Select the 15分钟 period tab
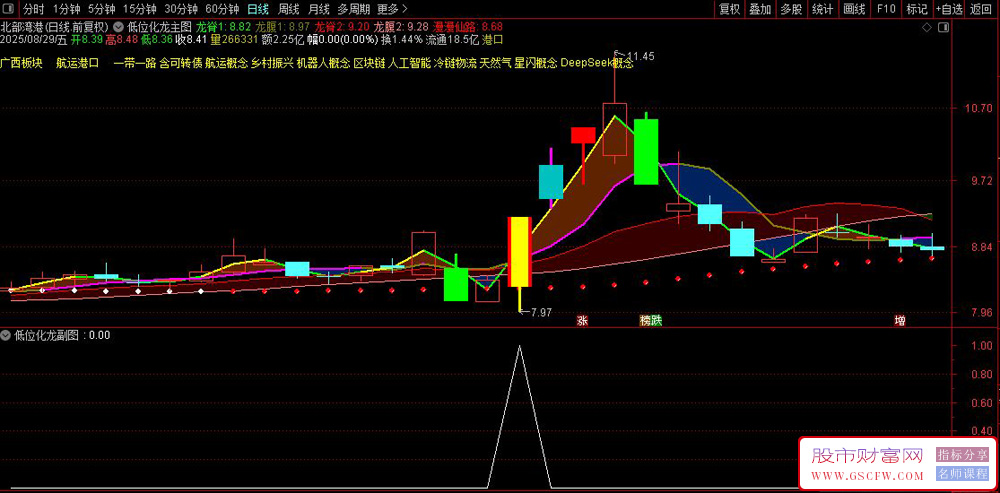1000x493 pixels. click(x=140, y=9)
